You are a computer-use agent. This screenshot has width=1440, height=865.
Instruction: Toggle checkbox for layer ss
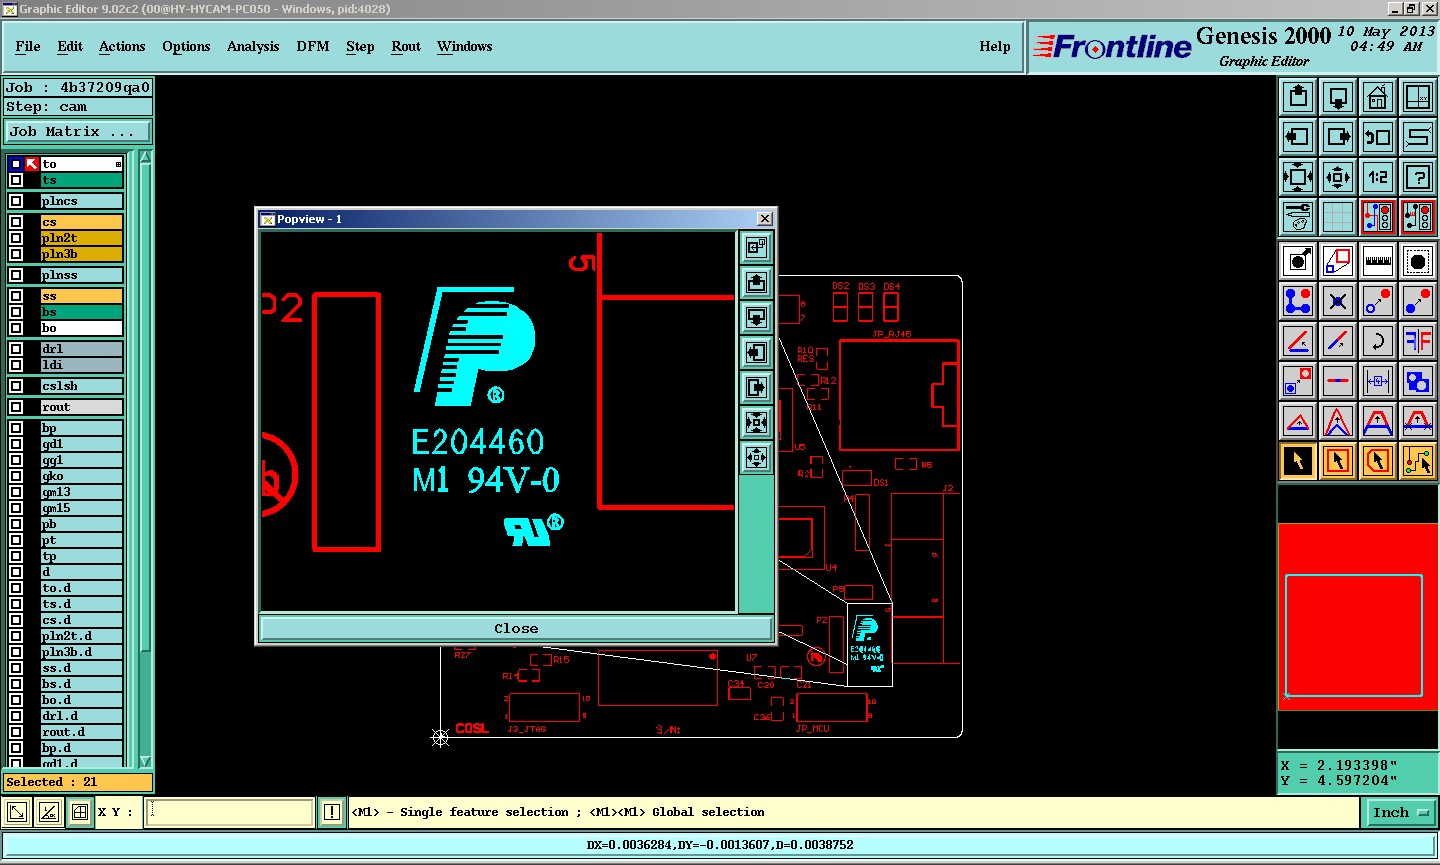[16, 296]
